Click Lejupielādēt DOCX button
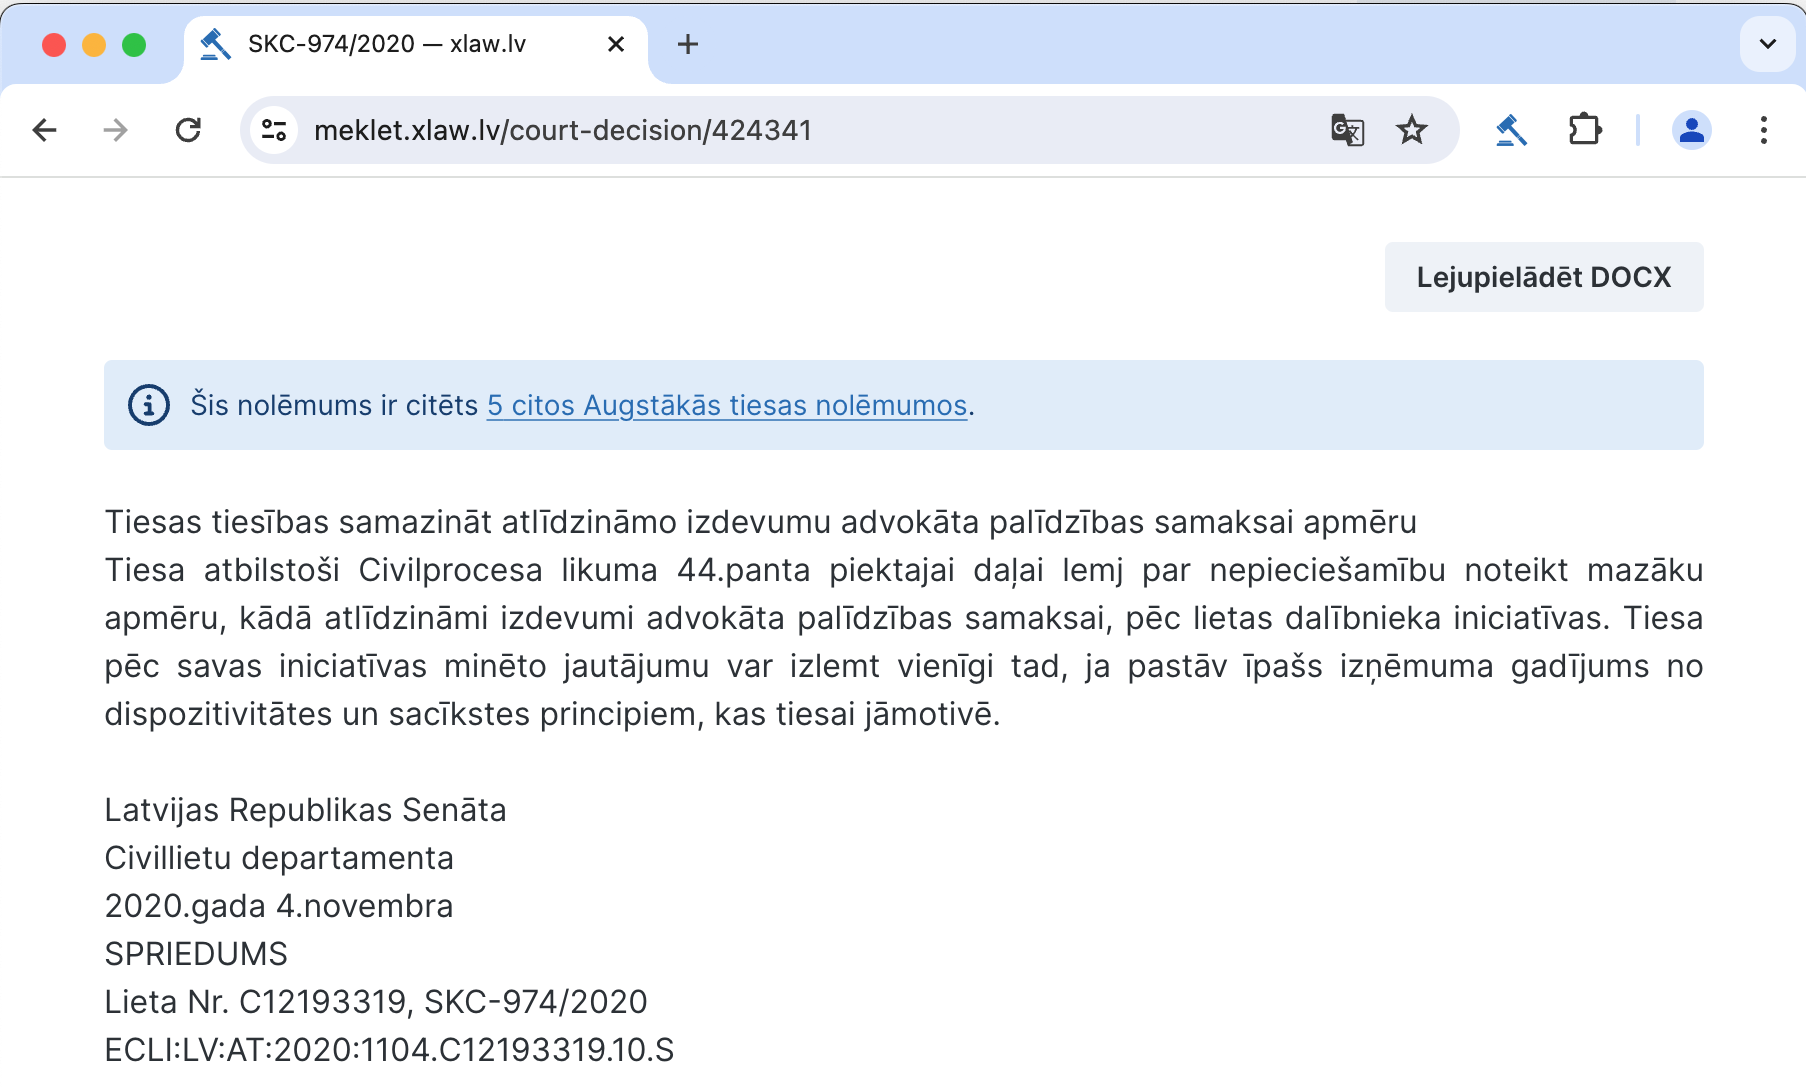 (1544, 277)
